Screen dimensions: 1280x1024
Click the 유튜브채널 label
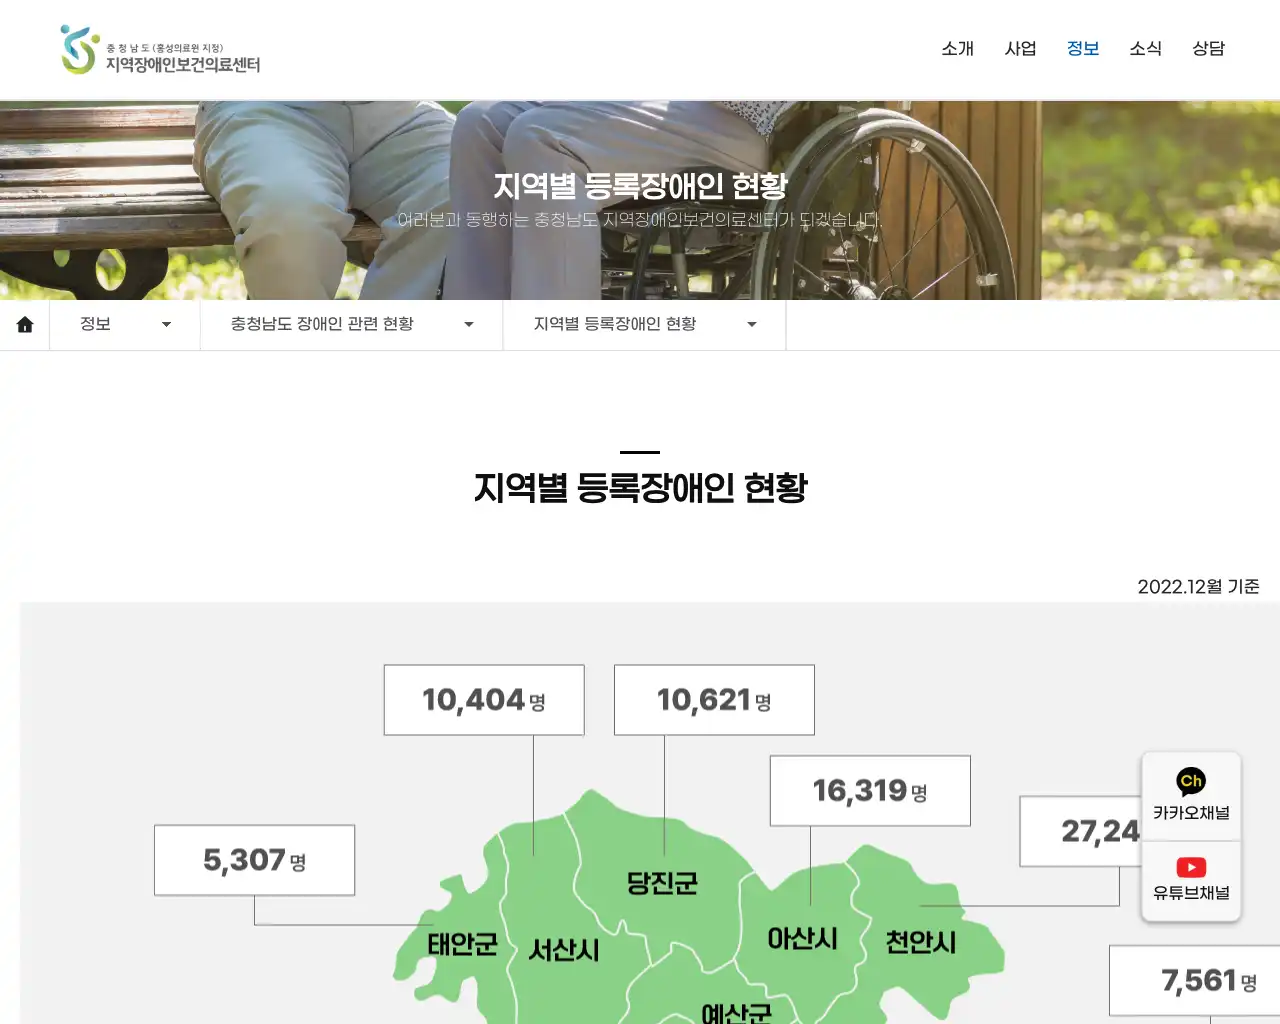(x=1191, y=893)
